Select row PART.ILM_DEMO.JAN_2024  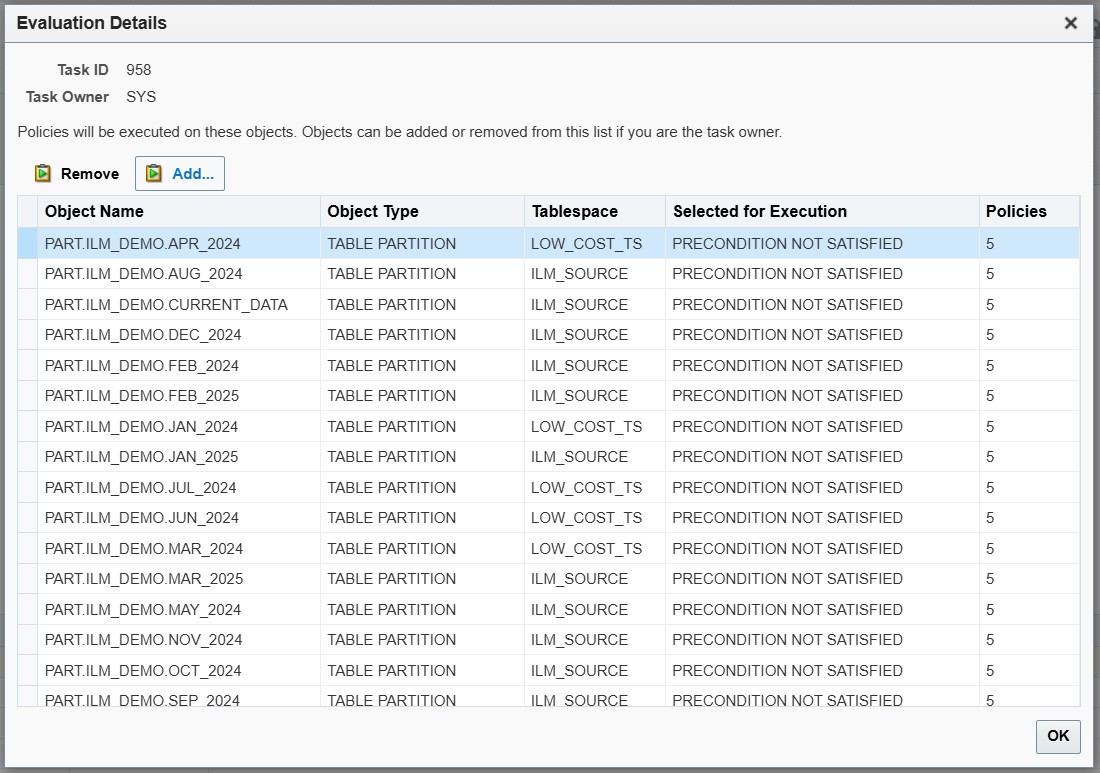(142, 427)
